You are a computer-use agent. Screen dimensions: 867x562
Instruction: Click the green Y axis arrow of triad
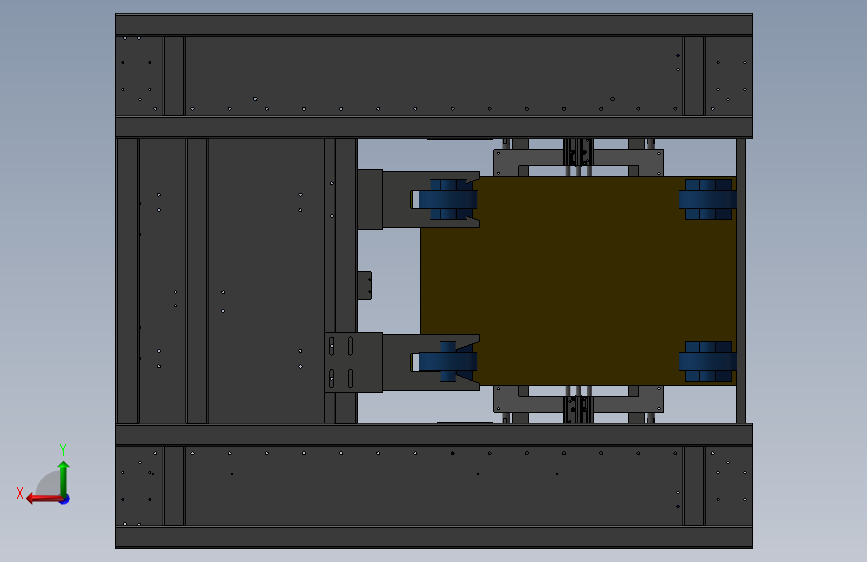point(64,478)
